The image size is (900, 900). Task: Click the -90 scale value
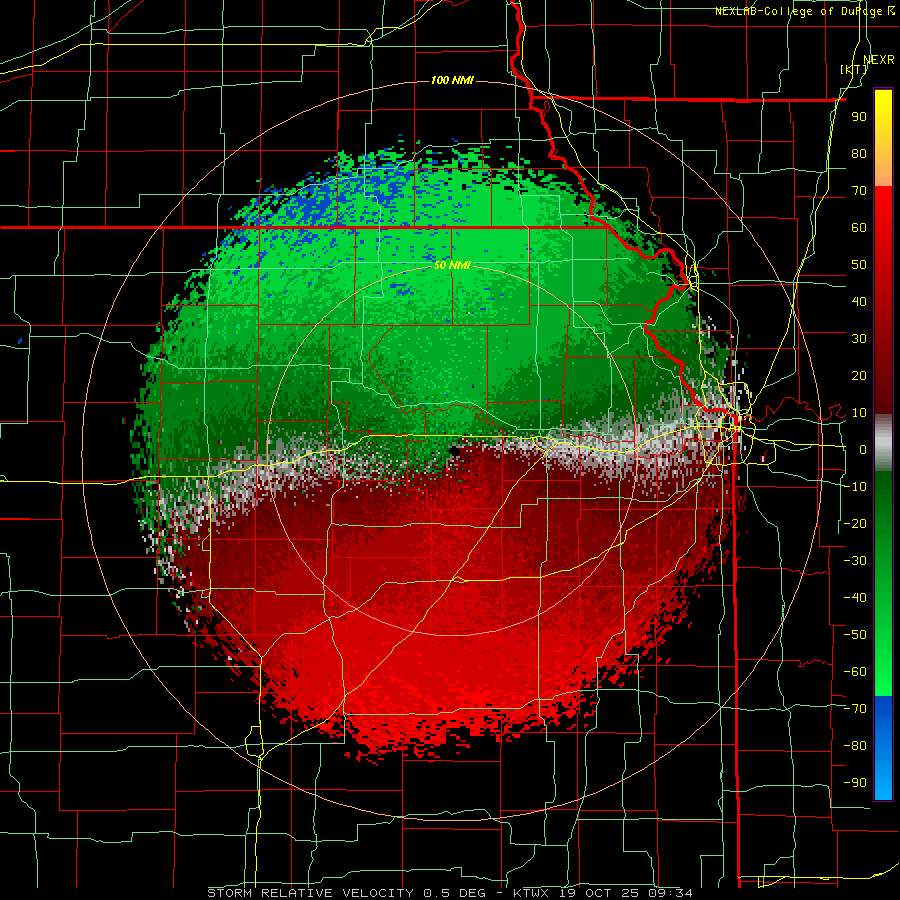pyautogui.click(x=855, y=783)
